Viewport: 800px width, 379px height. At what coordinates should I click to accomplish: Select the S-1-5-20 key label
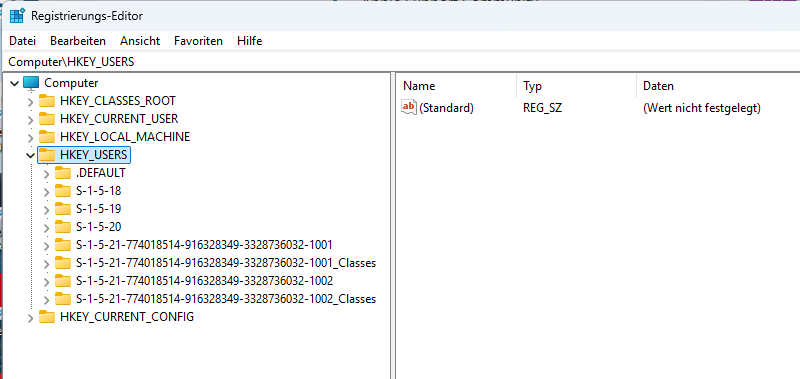point(98,226)
